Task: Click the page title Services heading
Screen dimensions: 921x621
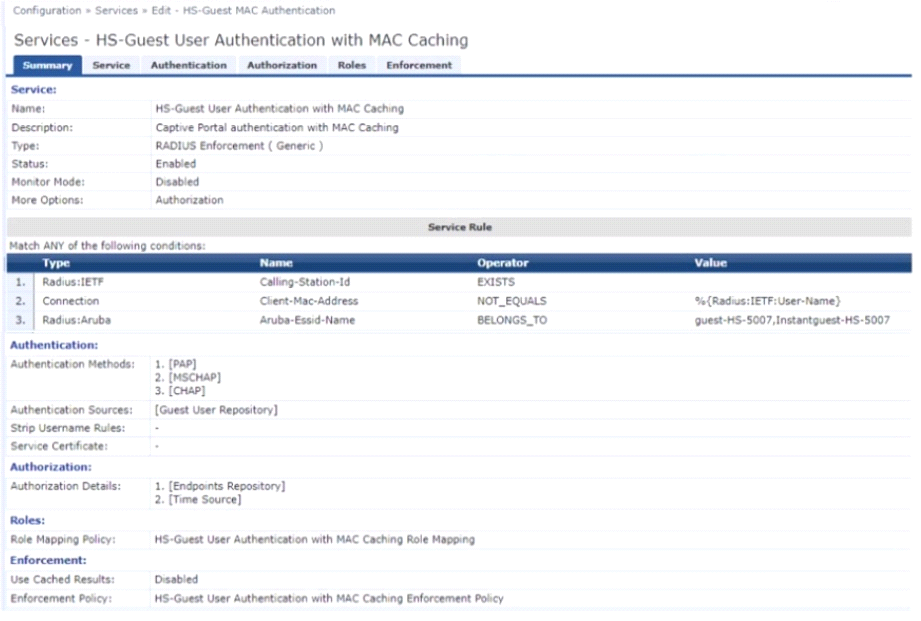Action: 241,40
